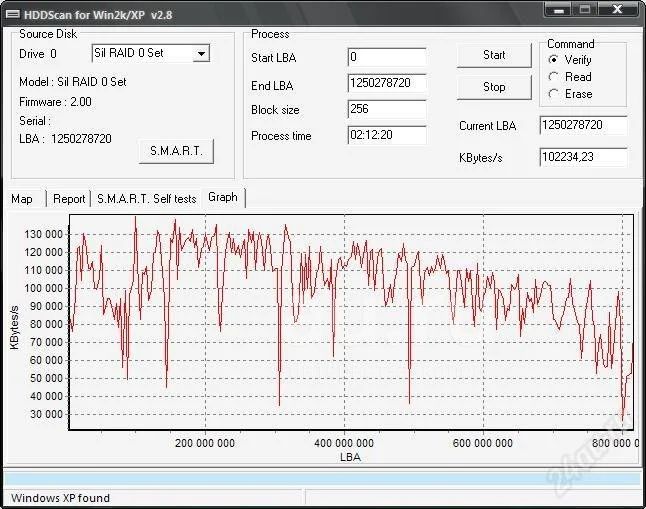Open the S.M.A.R.T. Self tests tab
This screenshot has width=646, height=509.
point(146,199)
